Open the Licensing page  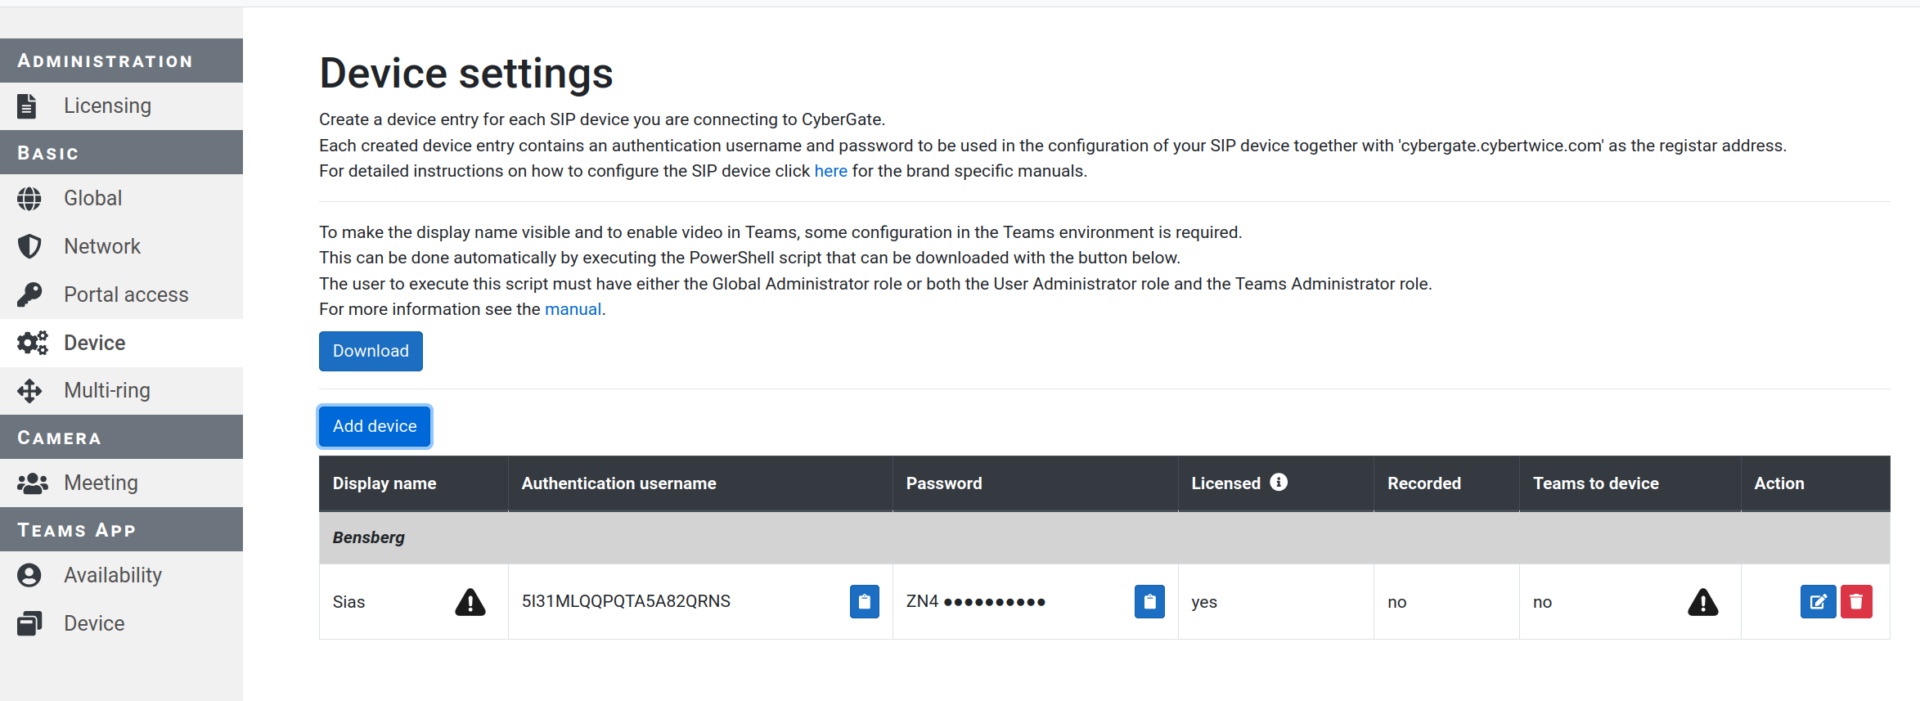pyautogui.click(x=121, y=106)
